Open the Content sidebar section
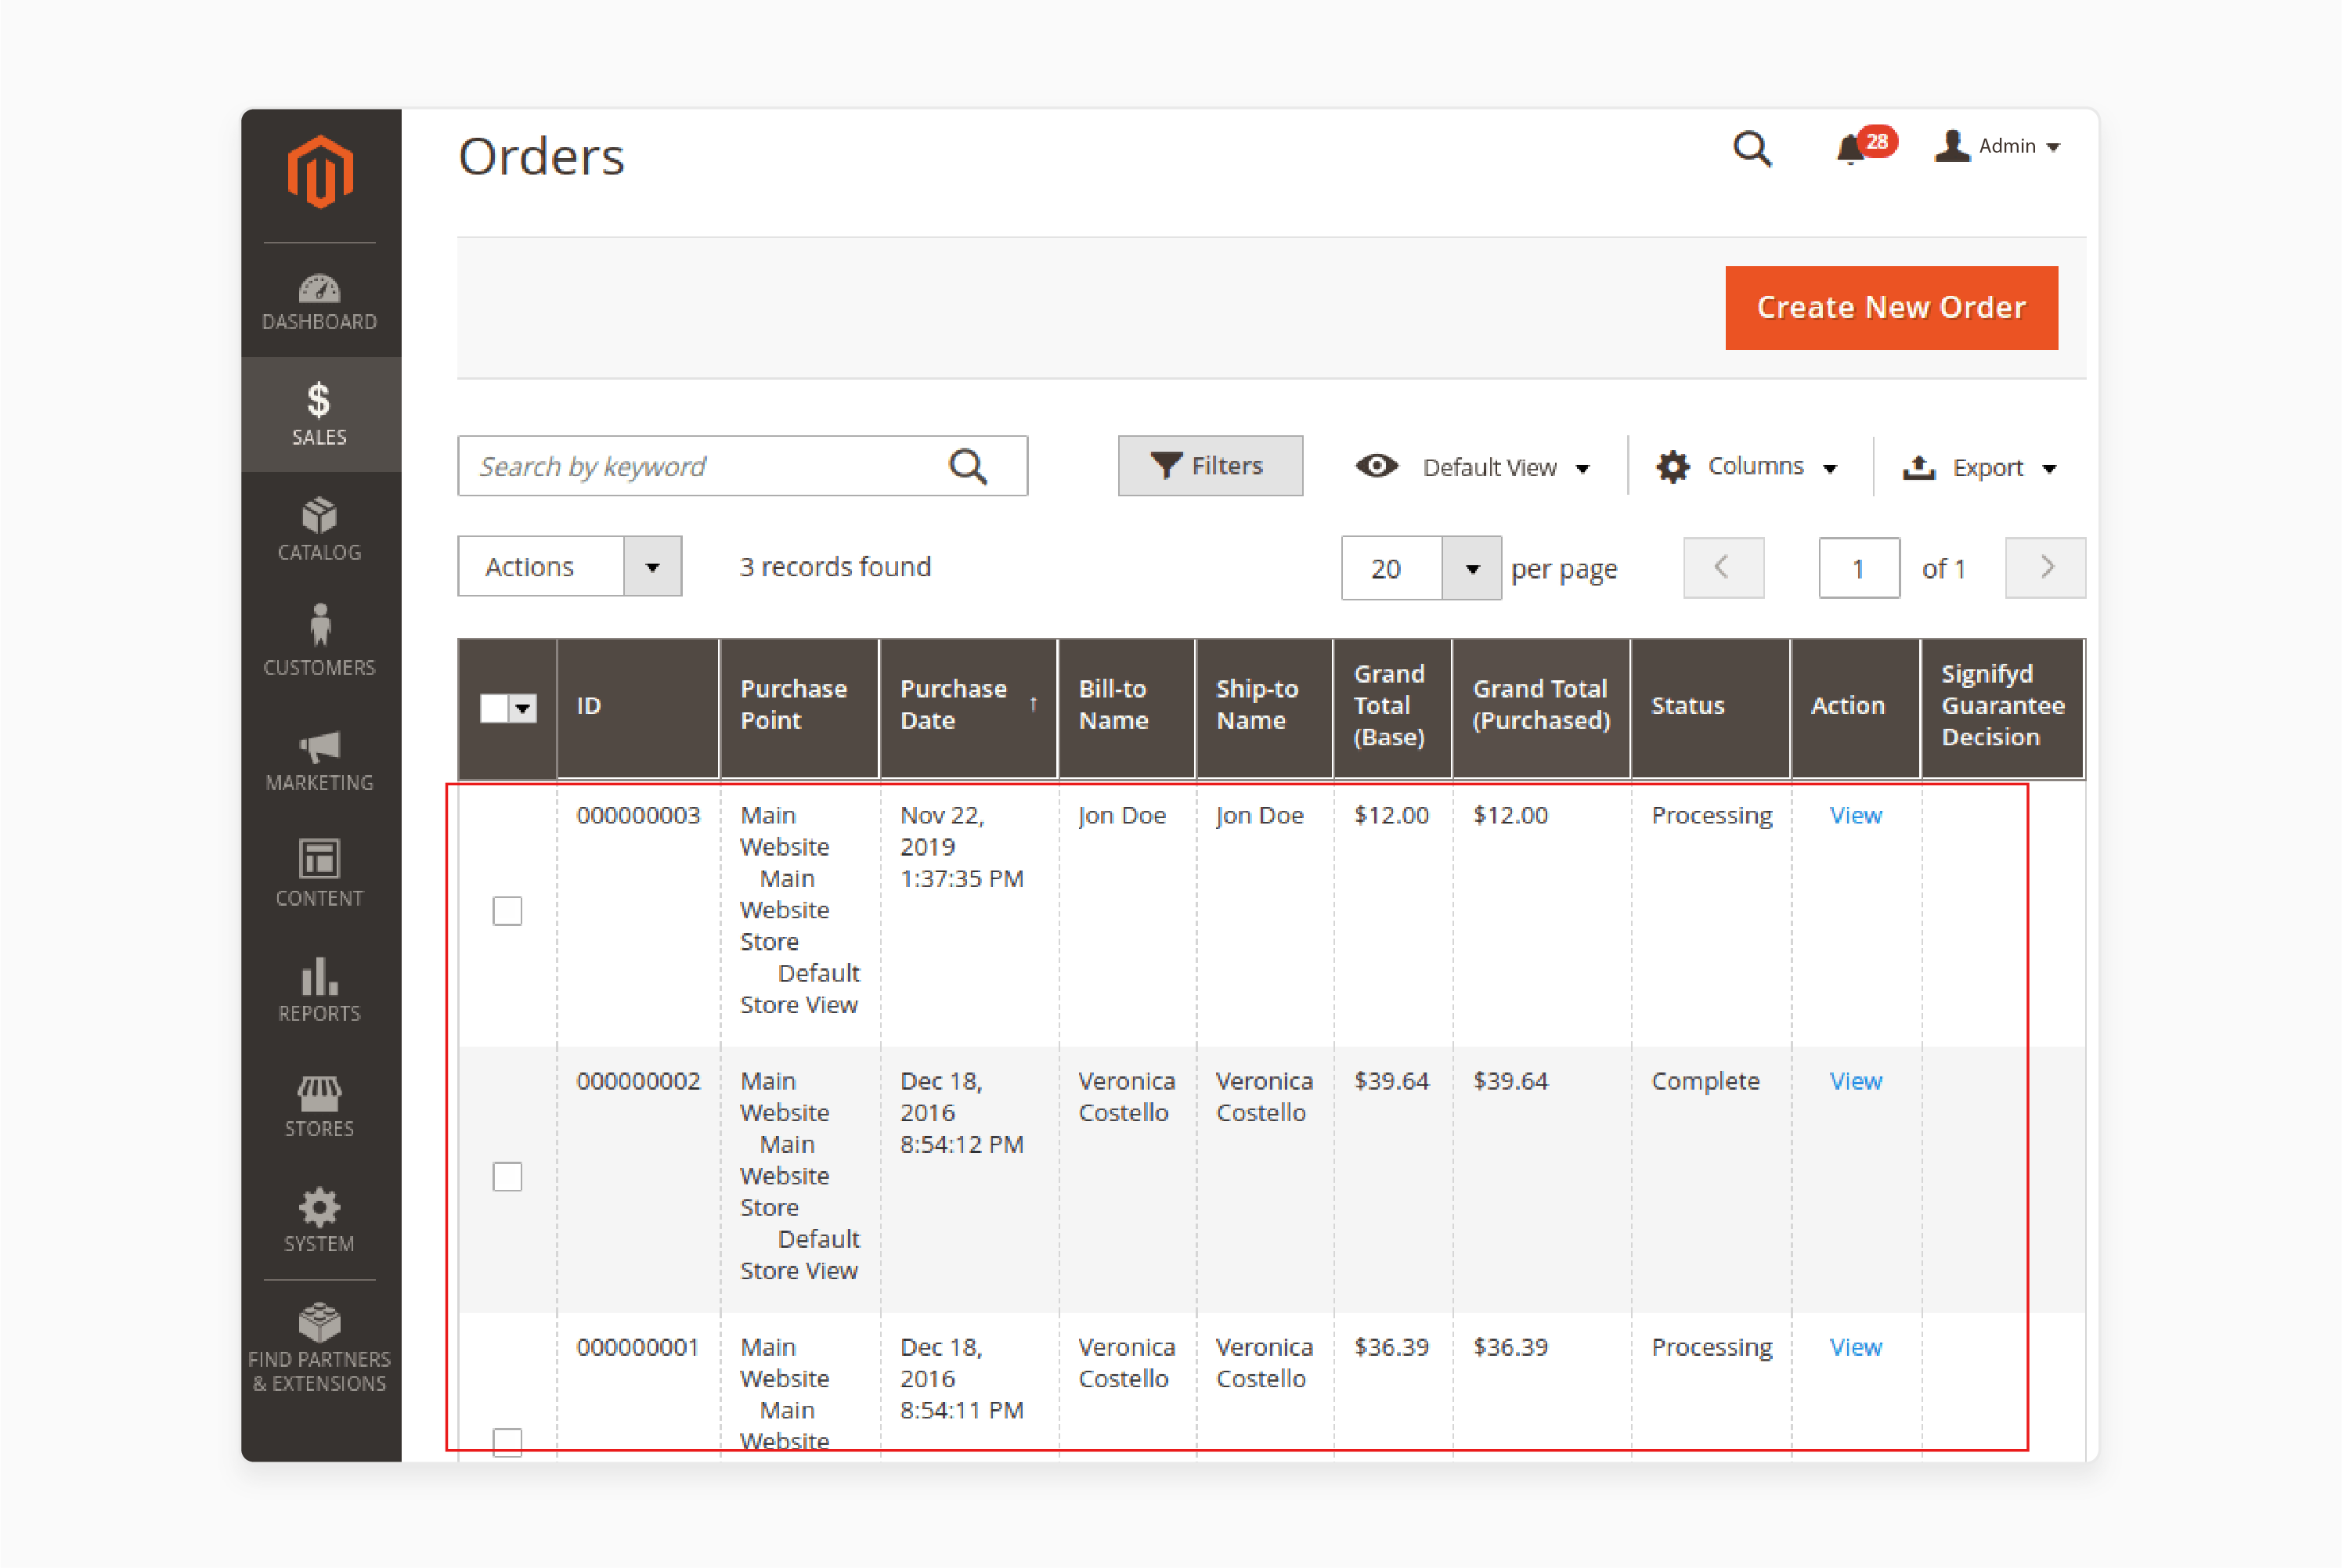This screenshot has width=2342, height=1568. click(320, 874)
